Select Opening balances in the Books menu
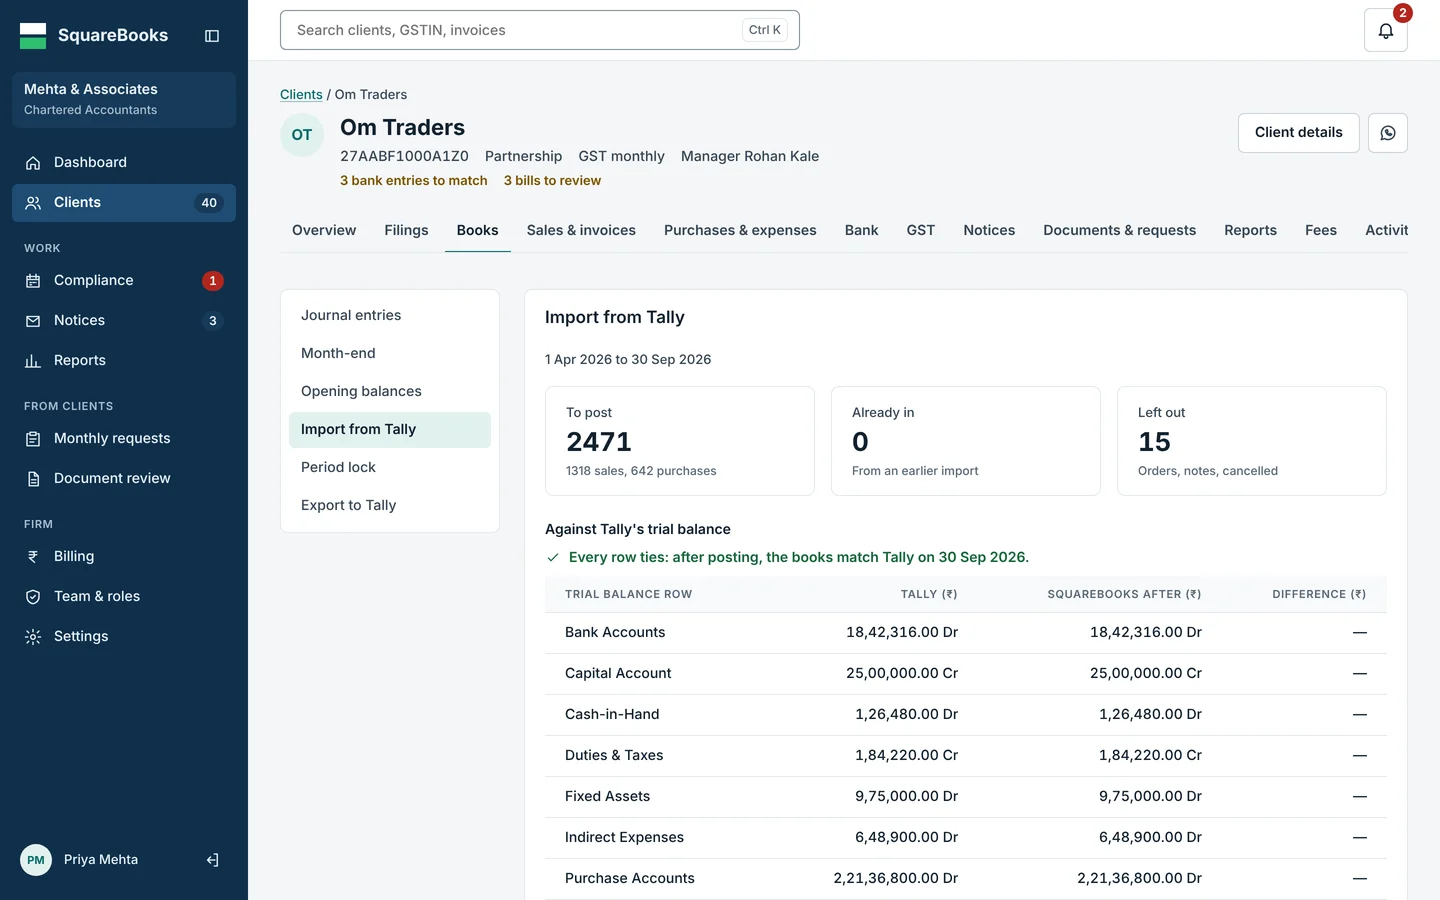Screen dimensions: 1440x900 [x=390, y=391]
